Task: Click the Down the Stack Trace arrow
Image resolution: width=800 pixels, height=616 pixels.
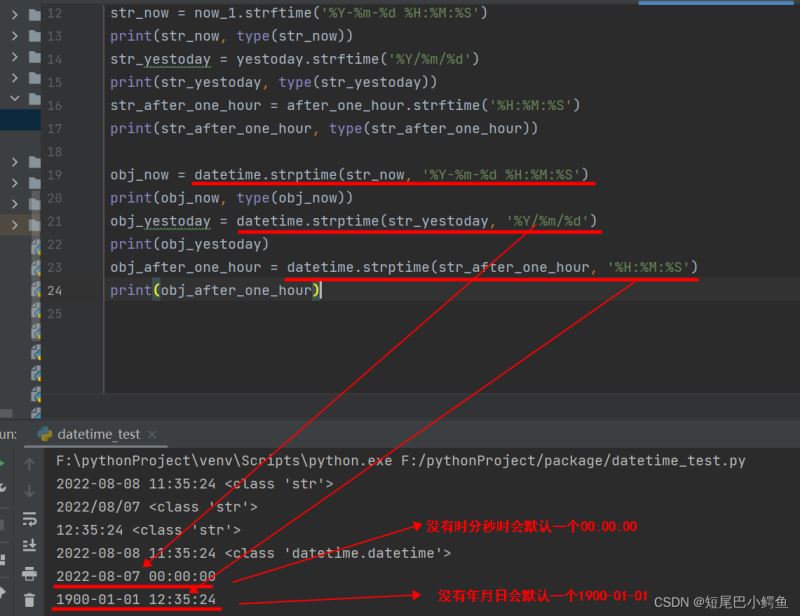Action: pyautogui.click(x=29, y=491)
